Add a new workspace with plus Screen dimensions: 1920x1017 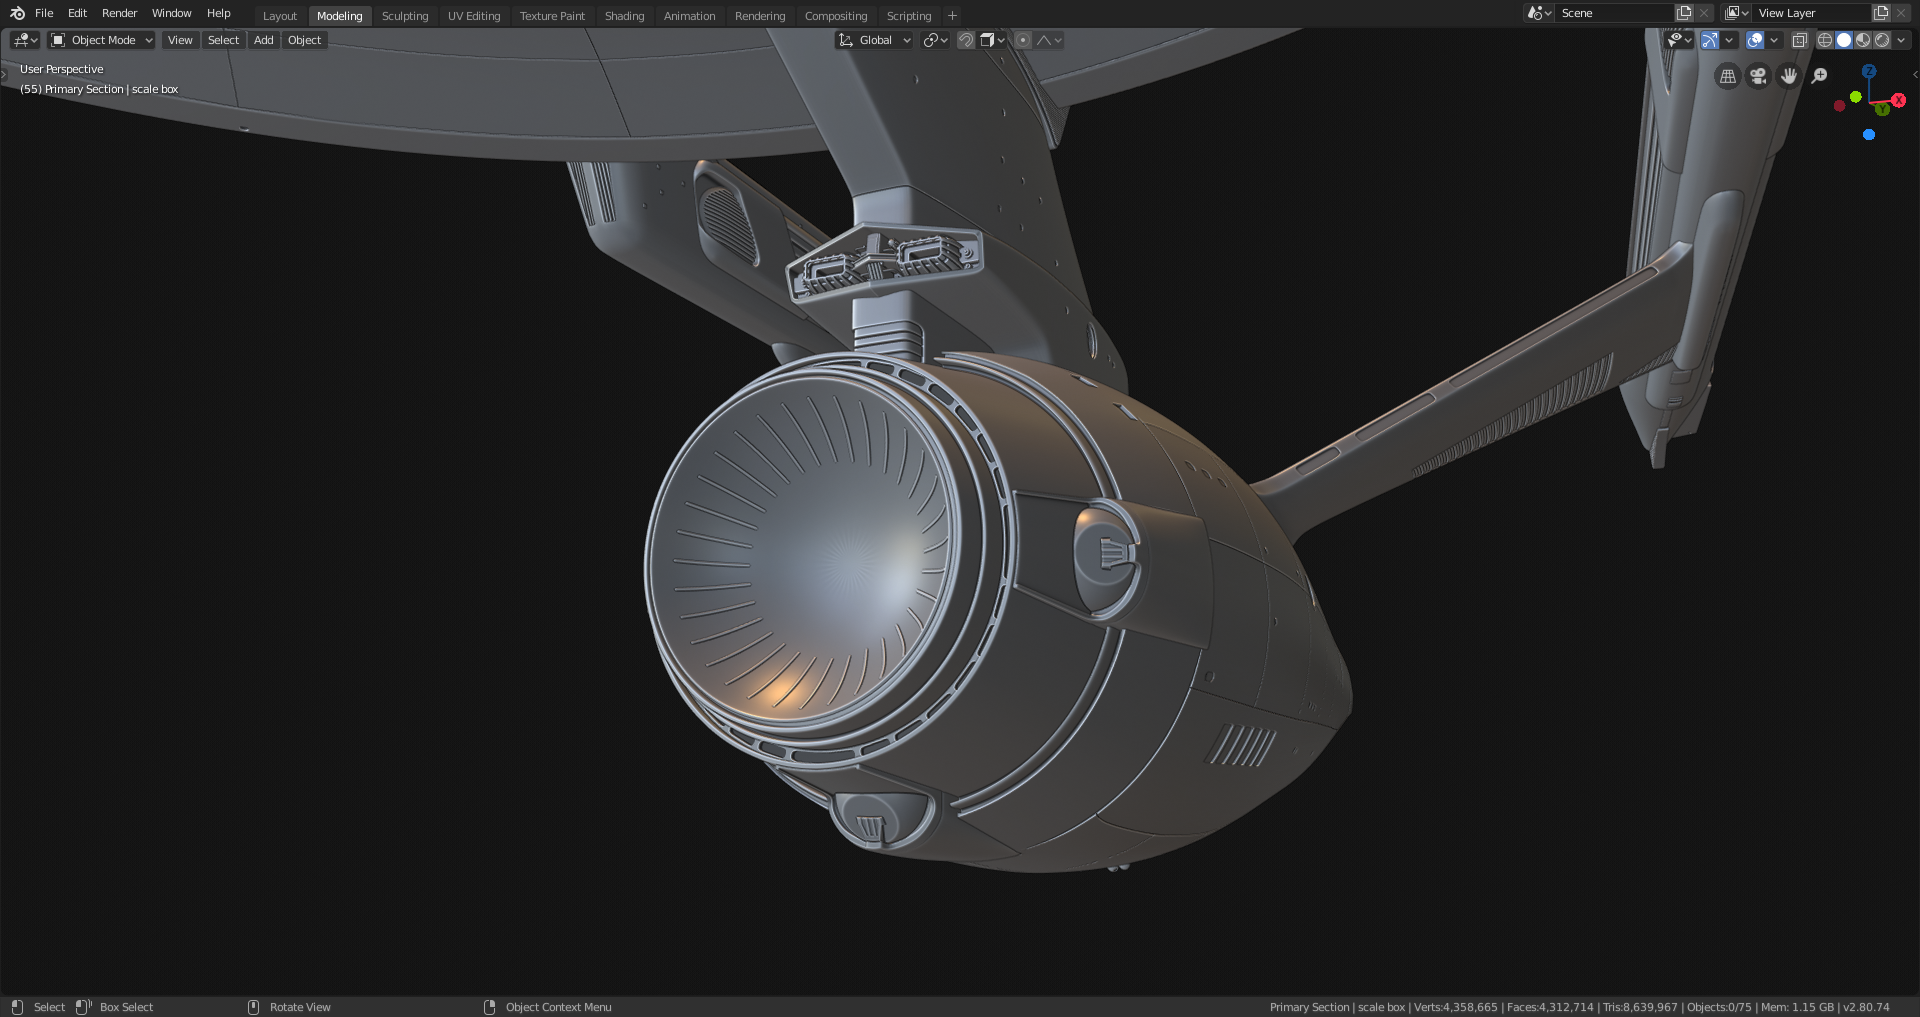(x=952, y=16)
